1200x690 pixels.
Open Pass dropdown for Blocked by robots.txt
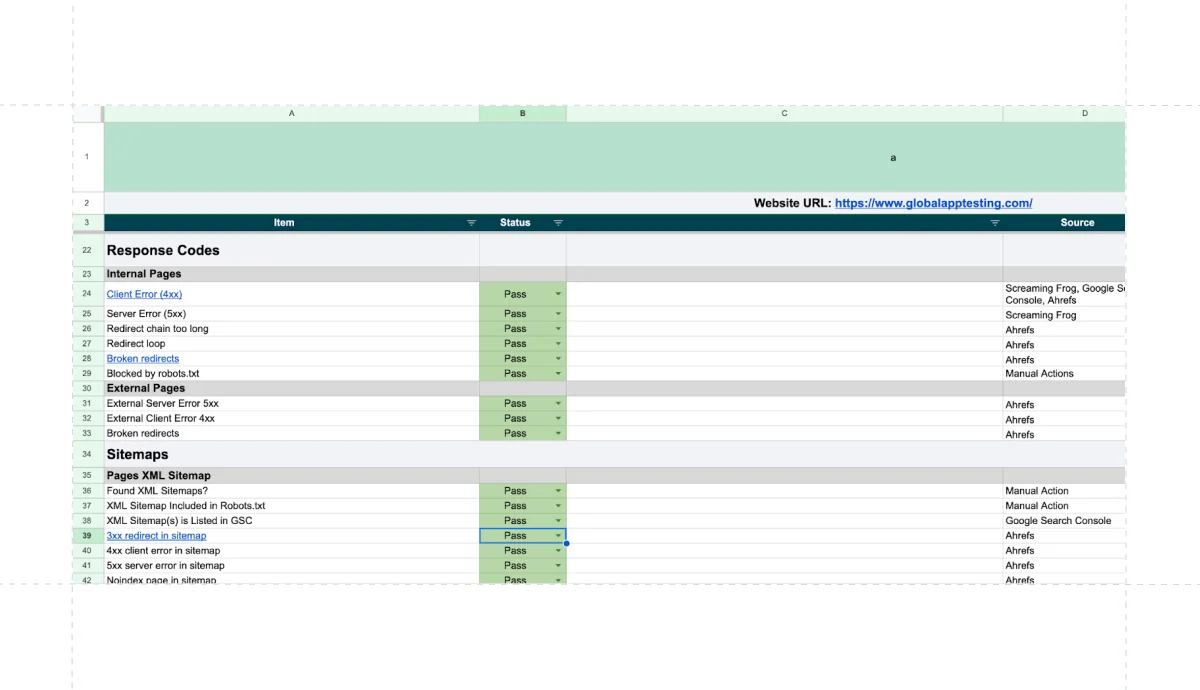coord(558,374)
